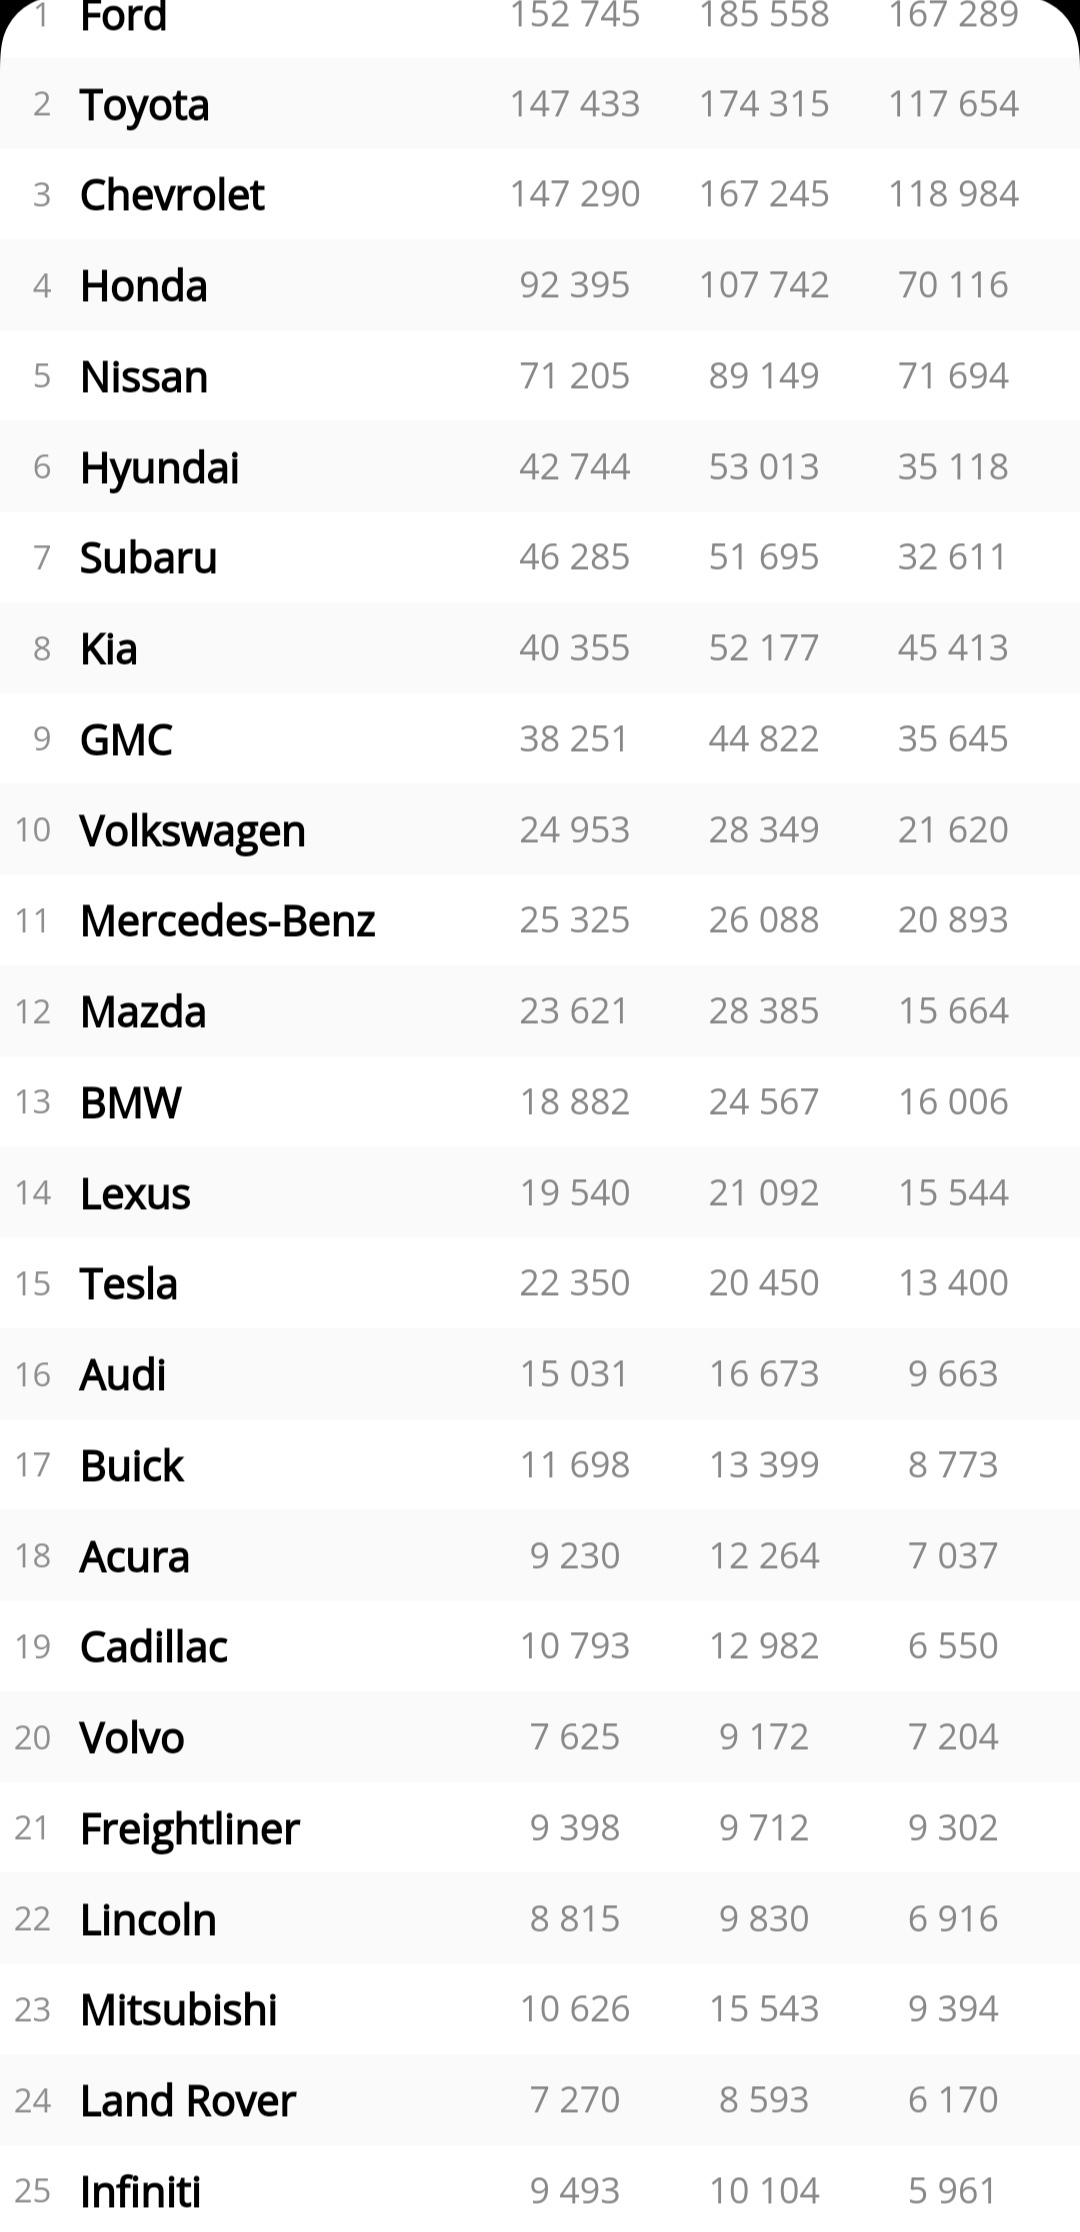Open the Subaru brand link
The width and height of the screenshot is (1080, 2232).
click(148, 558)
